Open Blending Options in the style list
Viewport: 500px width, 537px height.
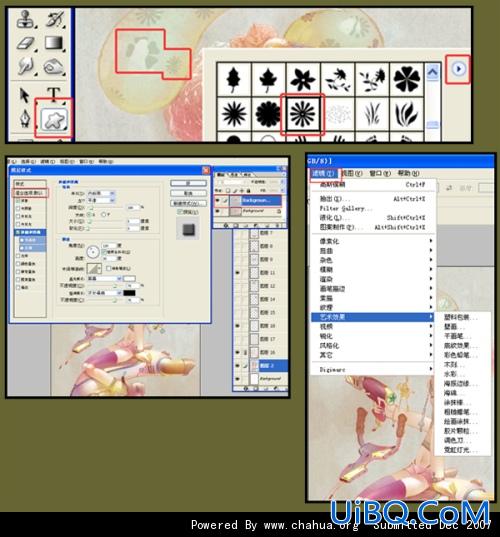coord(30,193)
